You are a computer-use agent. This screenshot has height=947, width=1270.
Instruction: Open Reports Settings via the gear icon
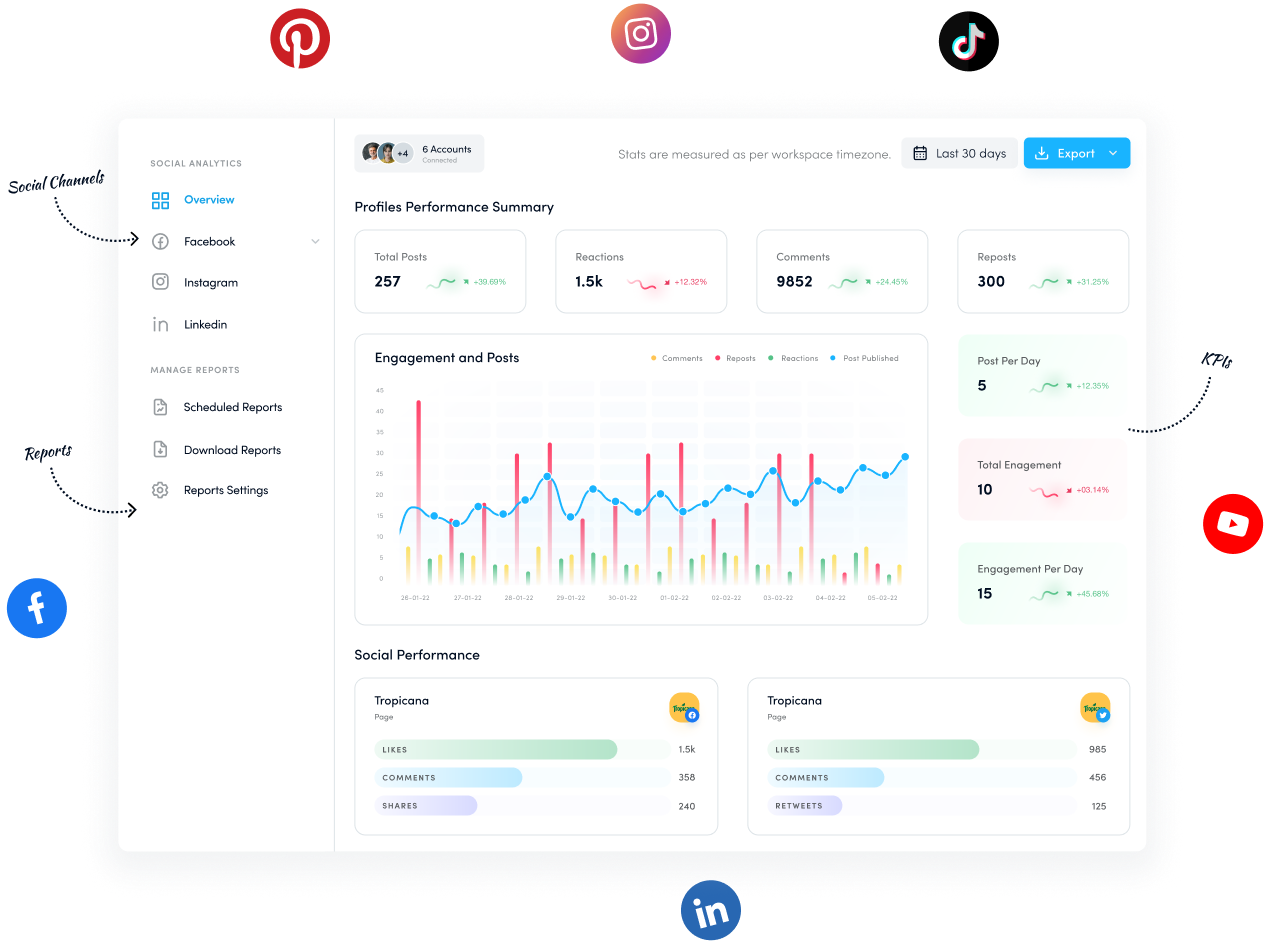click(x=160, y=490)
